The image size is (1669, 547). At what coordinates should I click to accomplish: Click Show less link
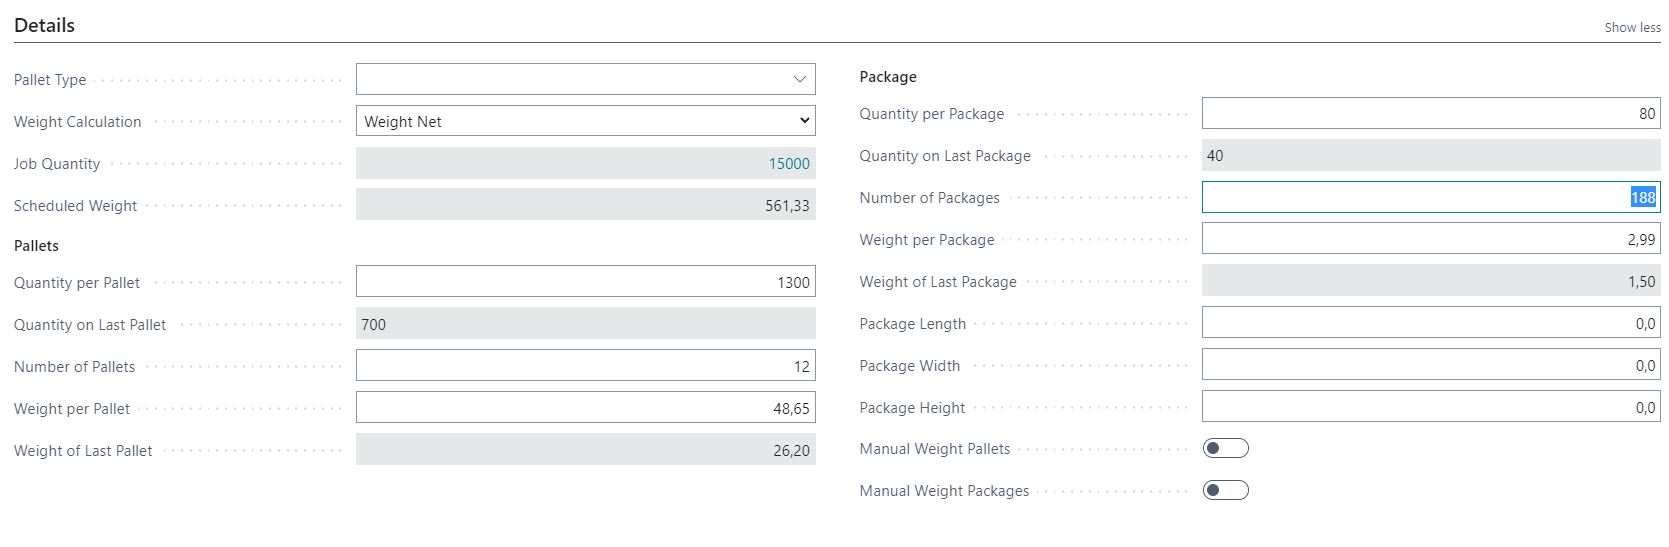point(1632,27)
